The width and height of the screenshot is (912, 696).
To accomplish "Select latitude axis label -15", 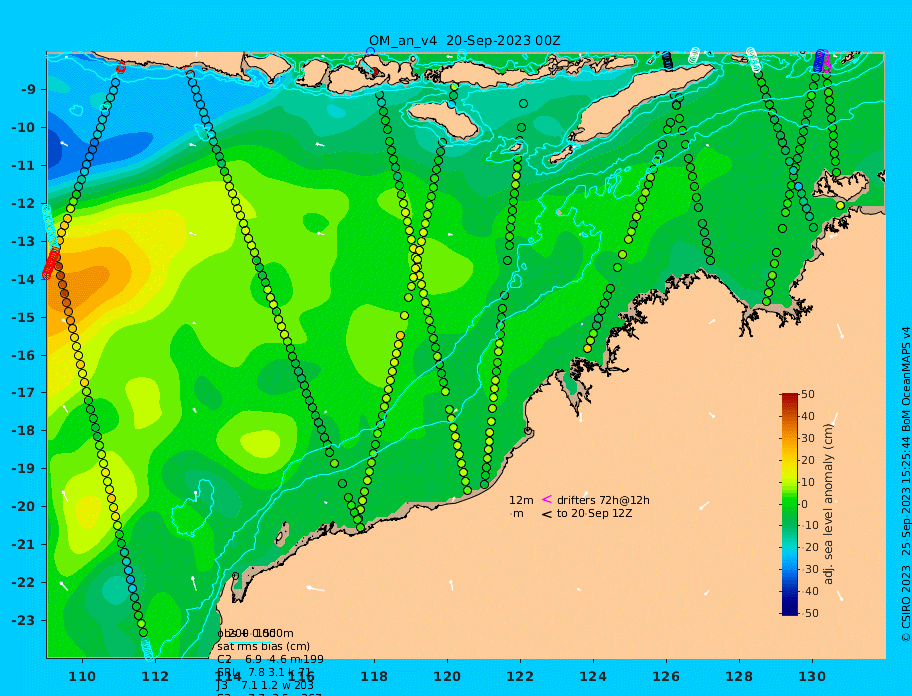I will [x=24, y=317].
